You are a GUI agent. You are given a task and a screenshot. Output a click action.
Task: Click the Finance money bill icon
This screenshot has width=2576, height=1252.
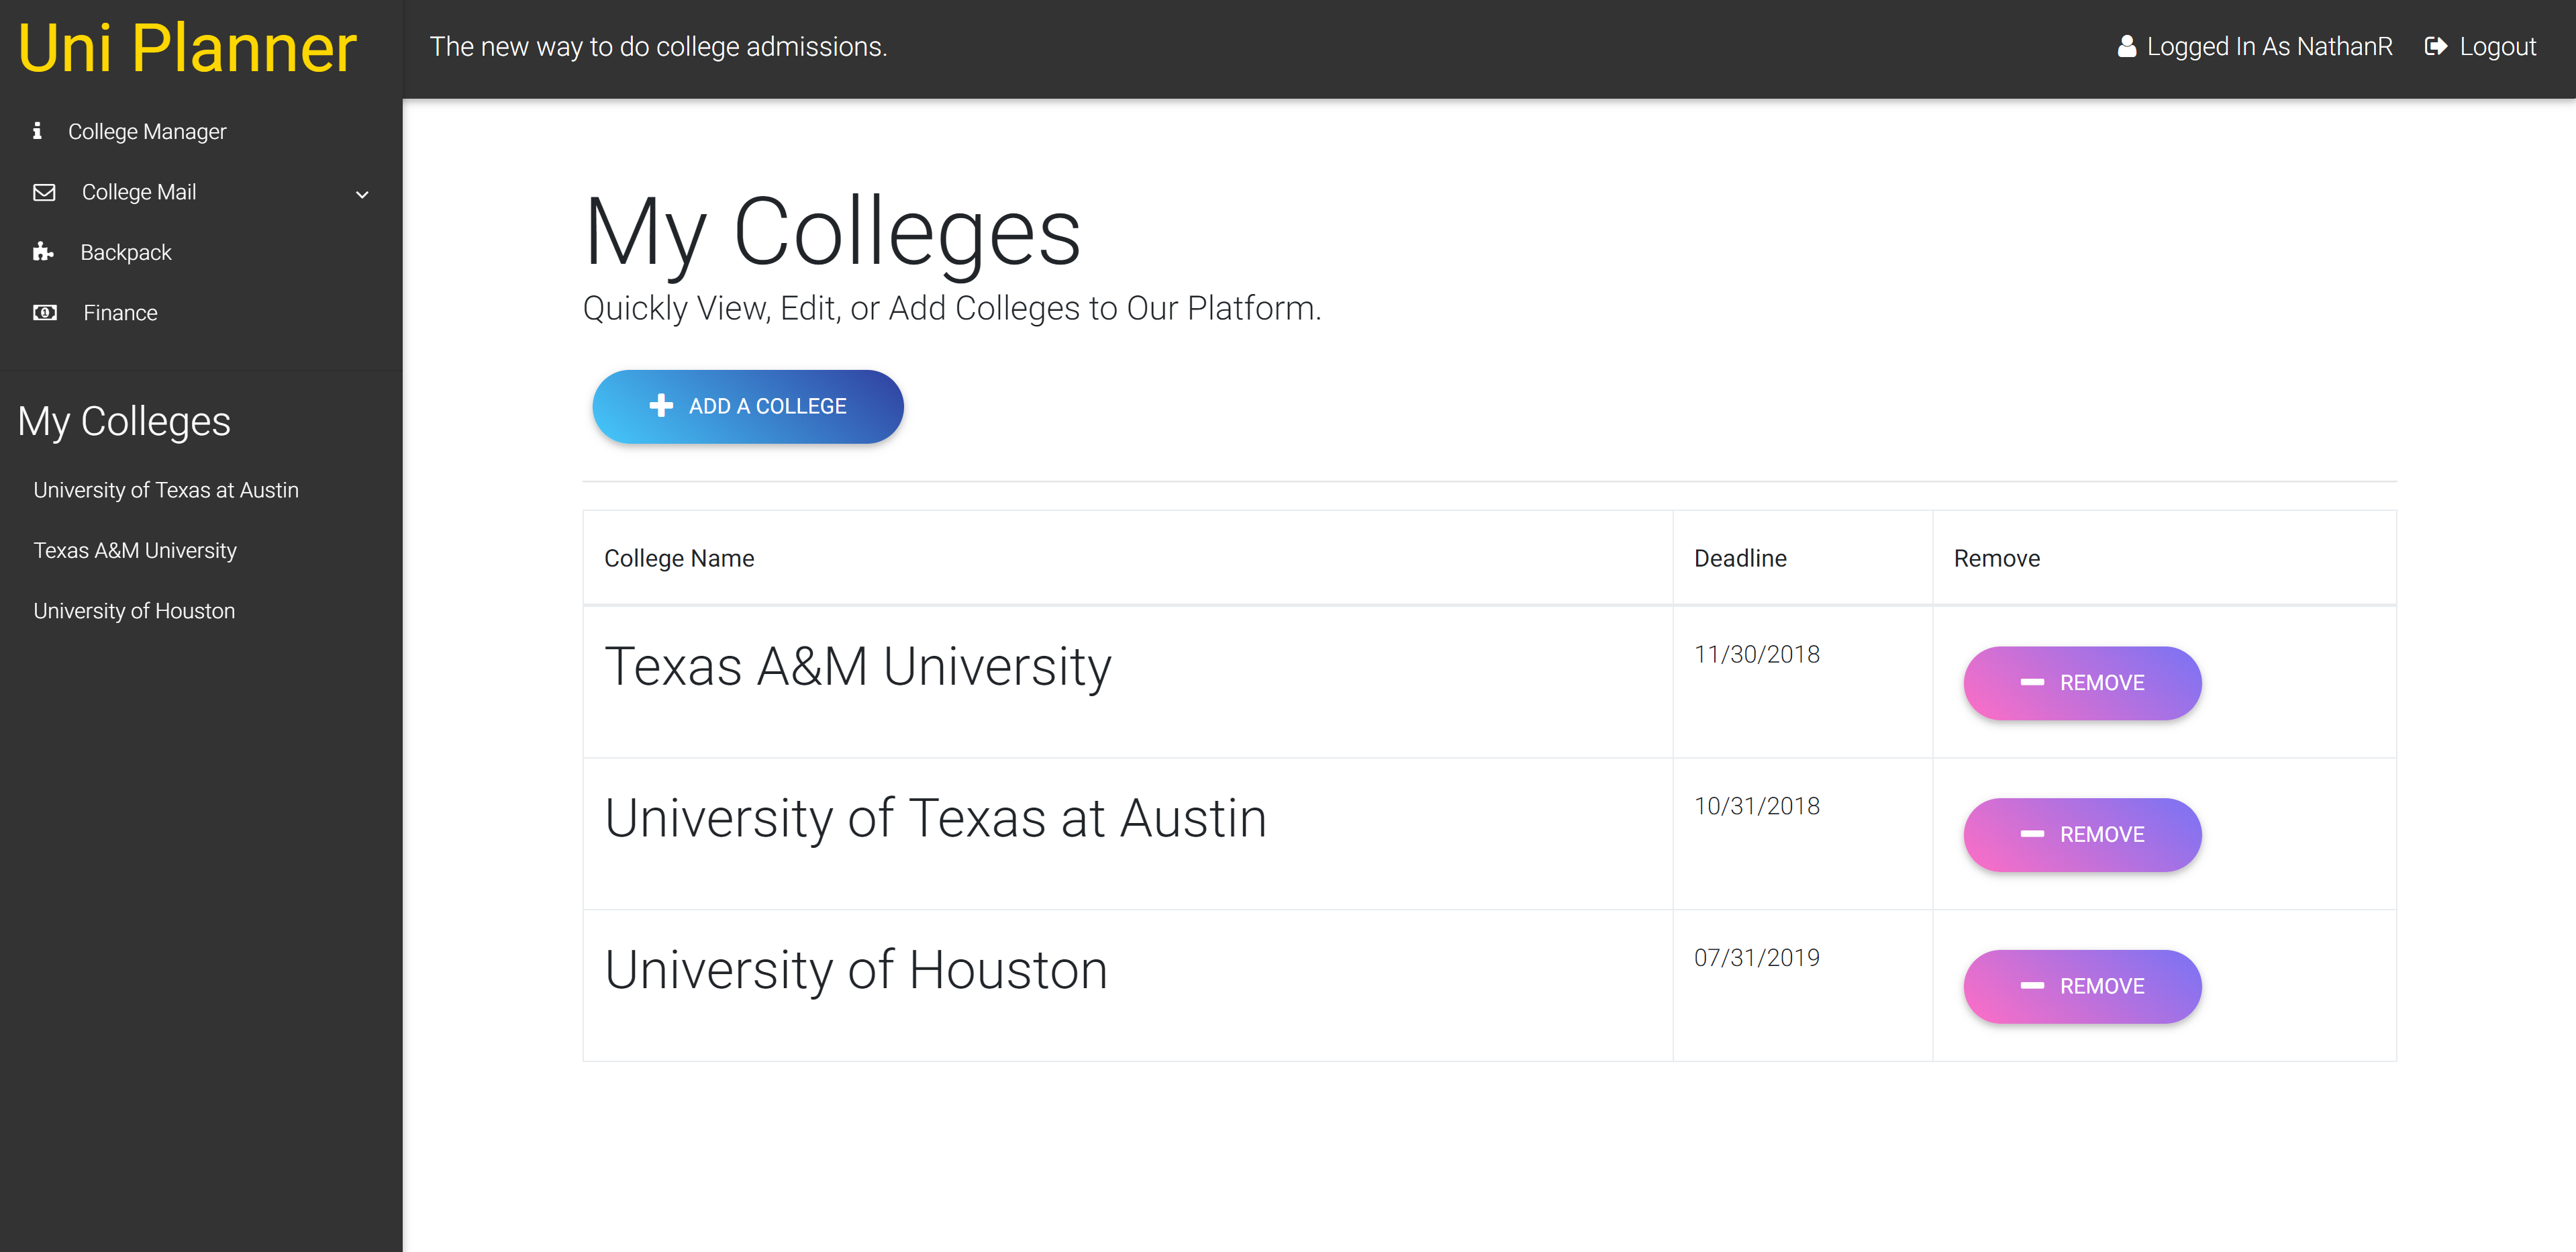(44, 313)
